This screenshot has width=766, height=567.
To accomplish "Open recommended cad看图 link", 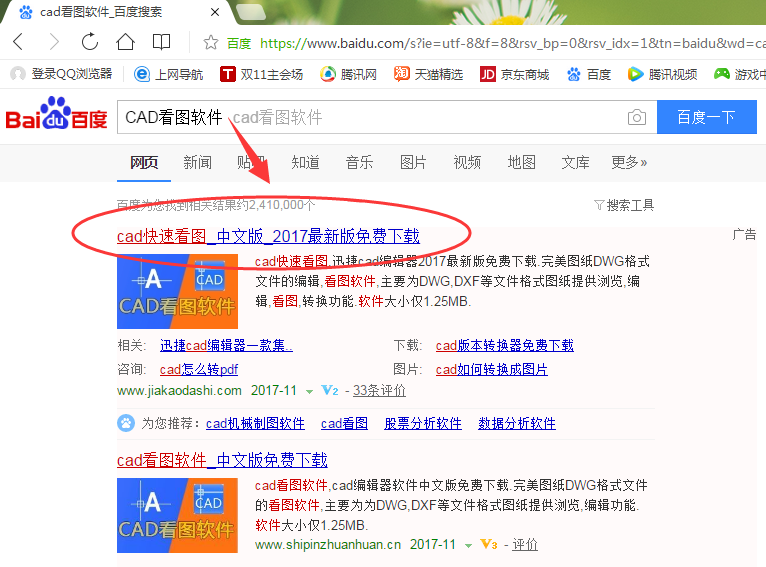I will [x=344, y=423].
